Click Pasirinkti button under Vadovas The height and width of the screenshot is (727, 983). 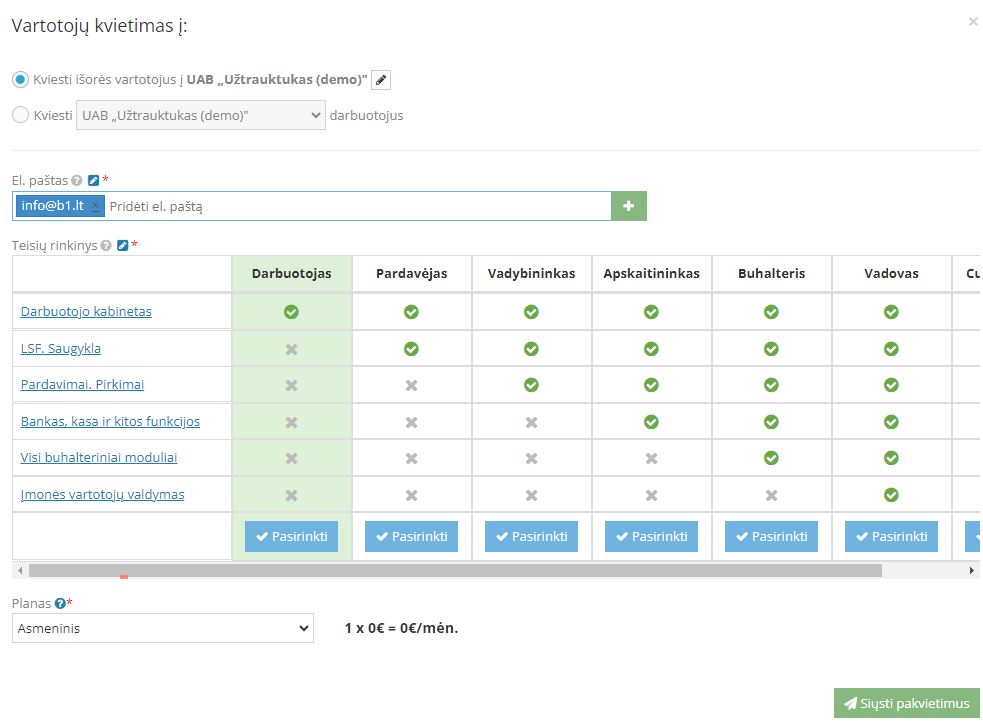coord(891,536)
